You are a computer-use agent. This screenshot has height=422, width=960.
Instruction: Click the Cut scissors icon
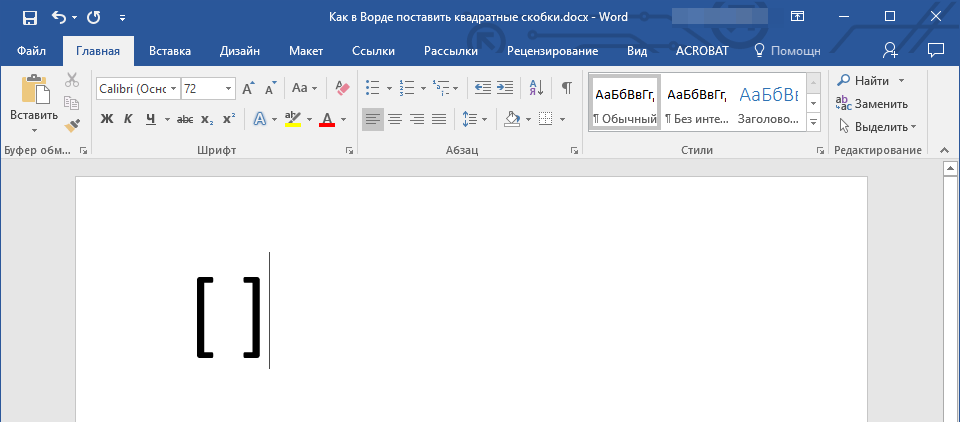[72, 80]
